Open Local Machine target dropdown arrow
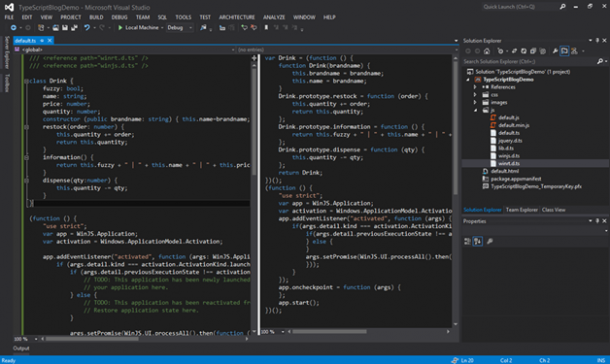 [x=162, y=28]
